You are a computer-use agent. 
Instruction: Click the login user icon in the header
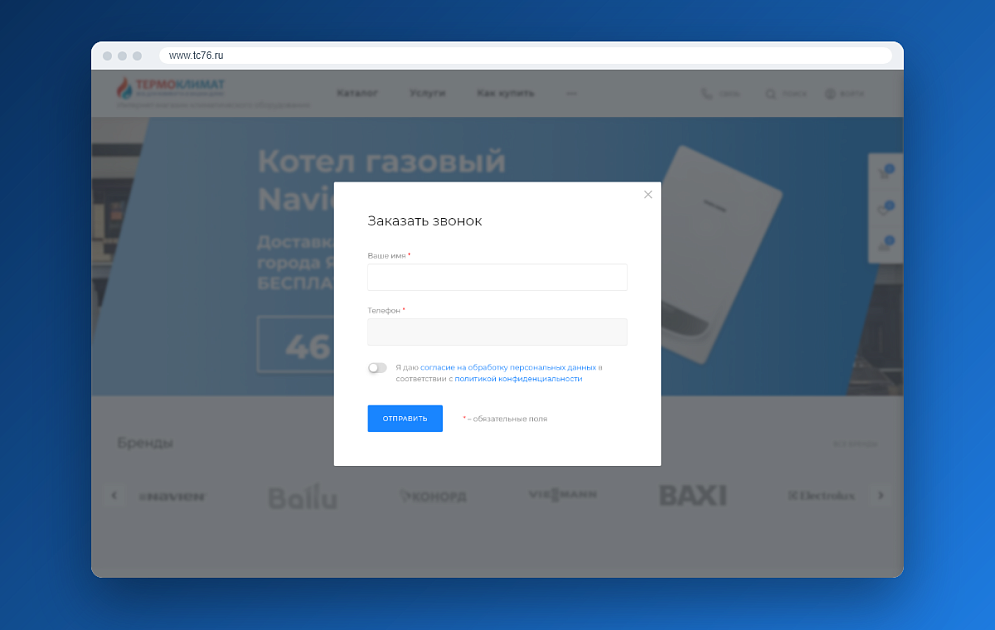click(830, 94)
